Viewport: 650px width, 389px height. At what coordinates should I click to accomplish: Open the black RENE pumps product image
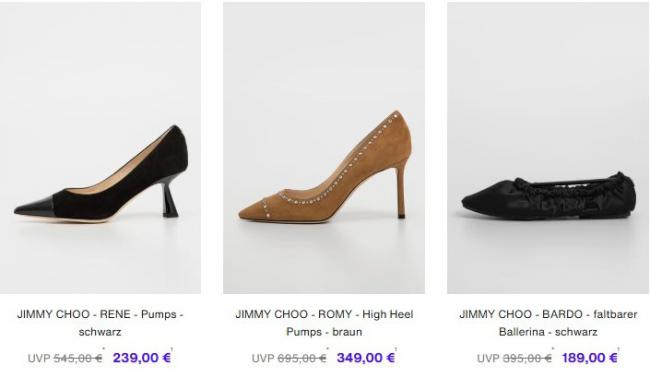click(100, 148)
